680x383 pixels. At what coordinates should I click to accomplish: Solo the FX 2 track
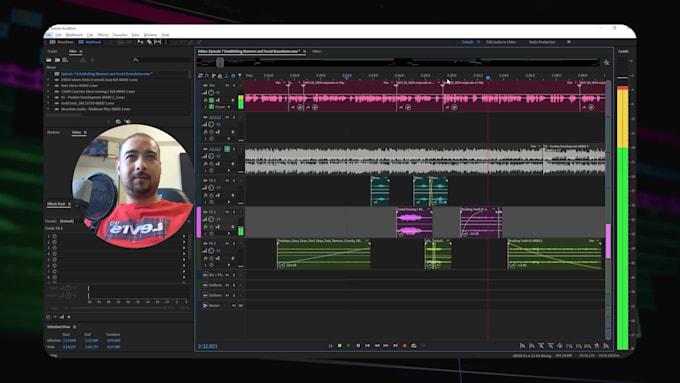pyautogui.click(x=234, y=212)
